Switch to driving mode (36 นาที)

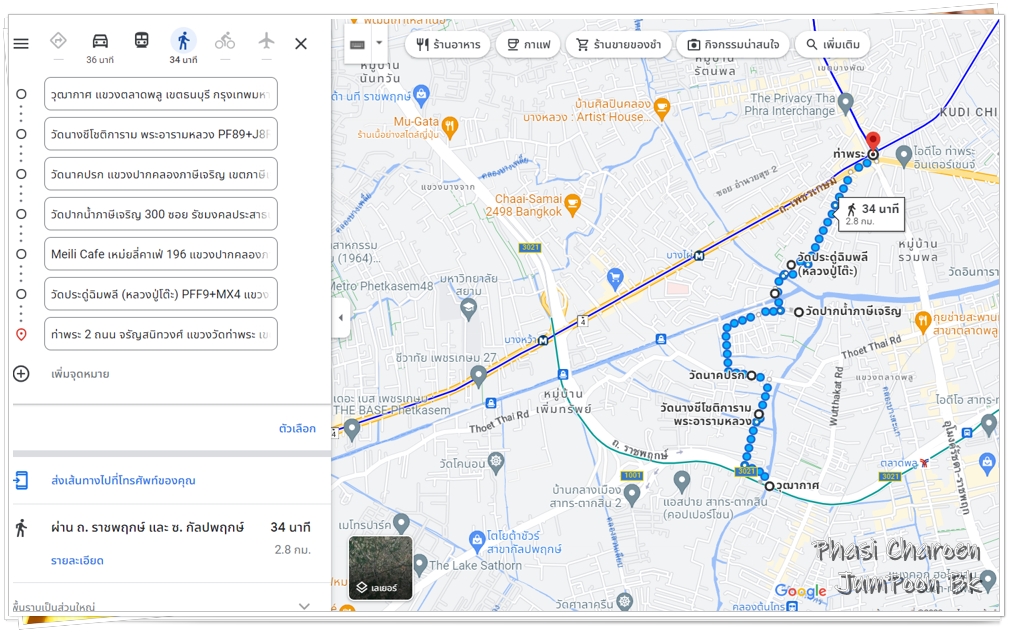(x=100, y=41)
